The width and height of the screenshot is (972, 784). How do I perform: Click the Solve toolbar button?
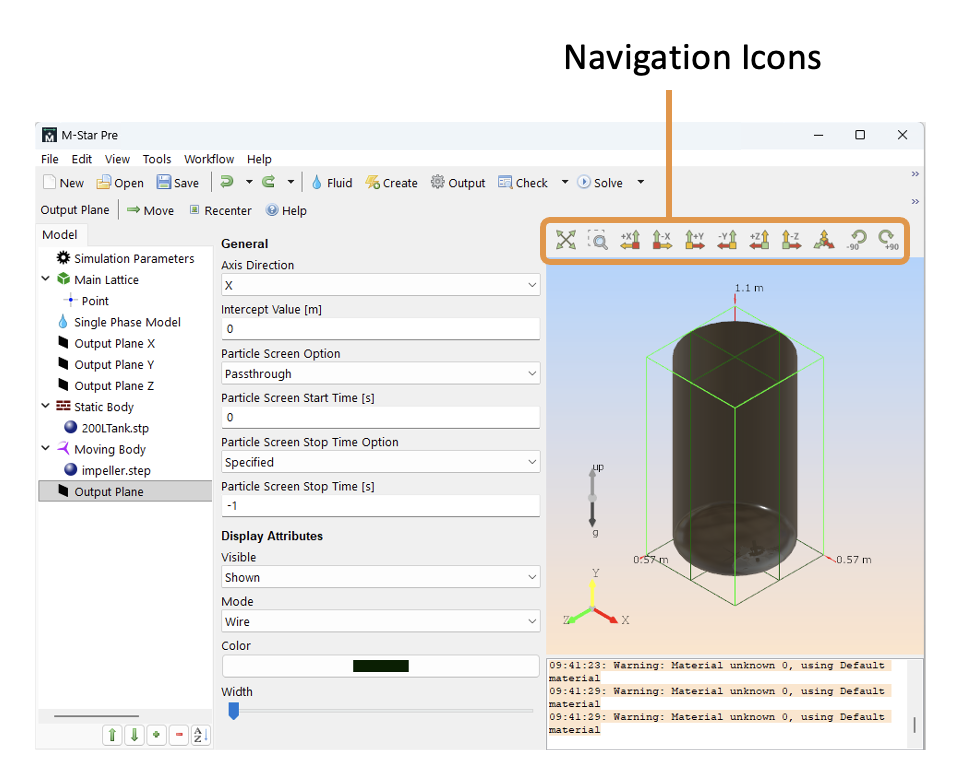pos(600,183)
